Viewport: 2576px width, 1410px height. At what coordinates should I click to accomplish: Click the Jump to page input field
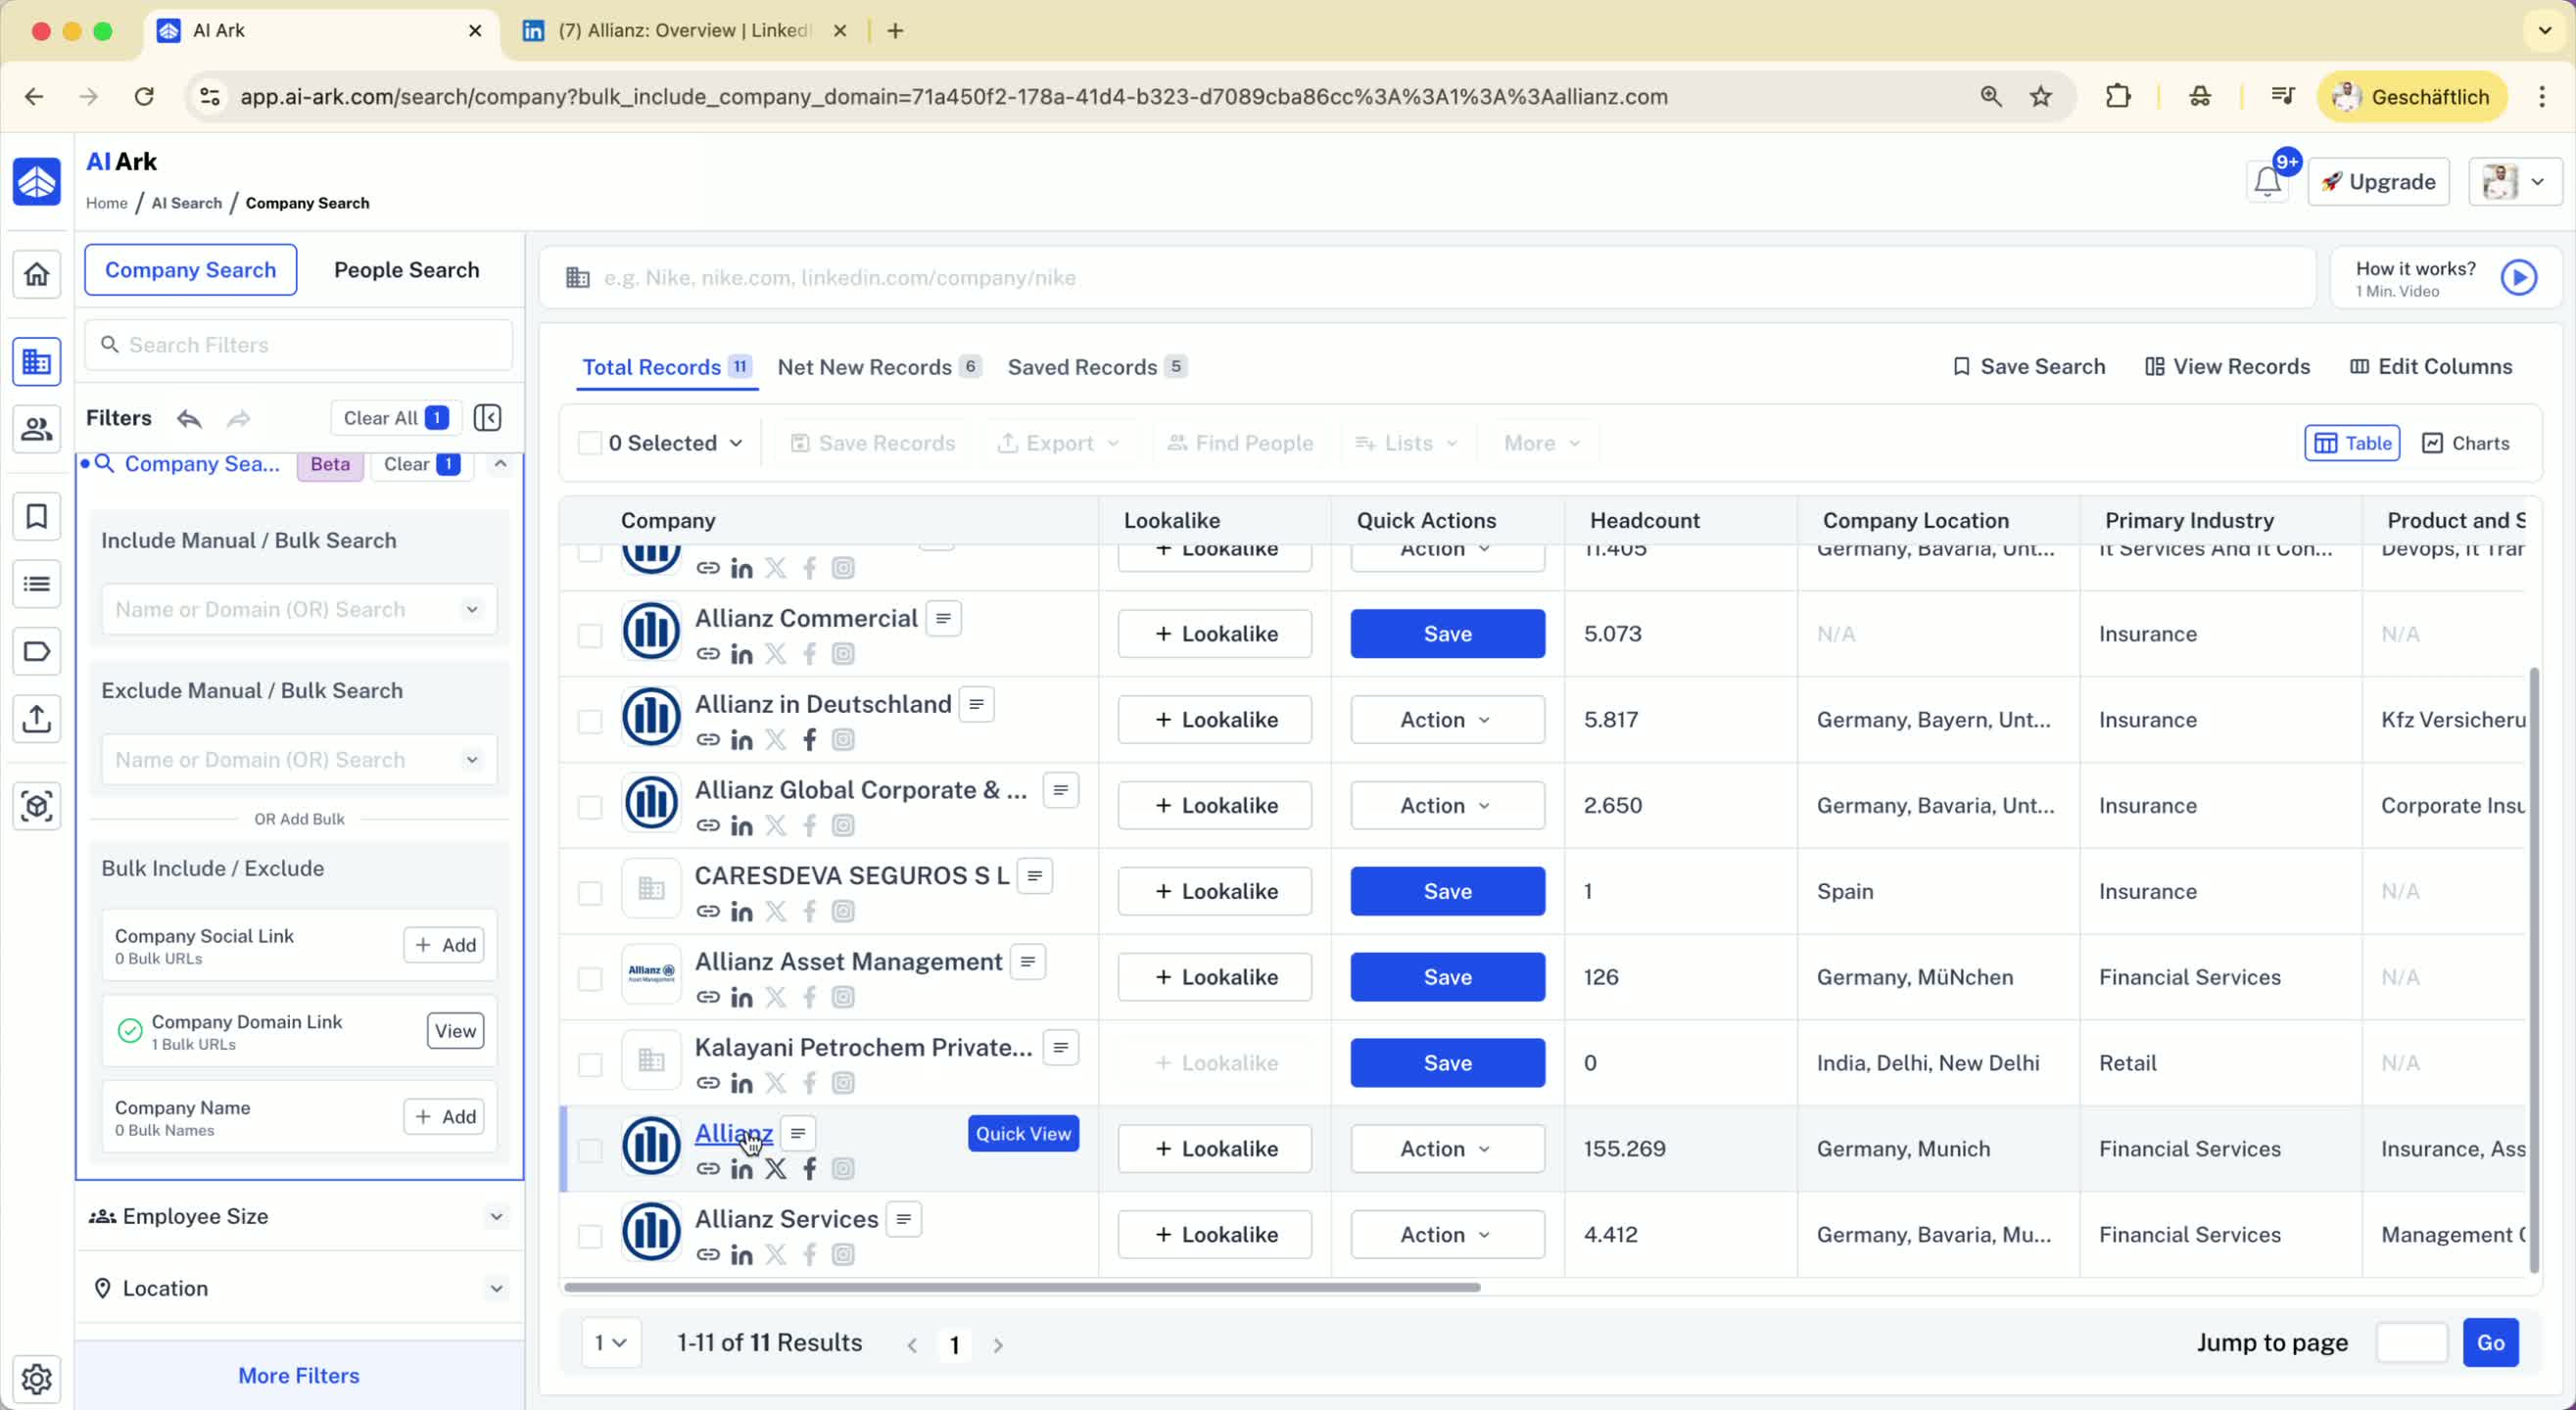click(2411, 1342)
